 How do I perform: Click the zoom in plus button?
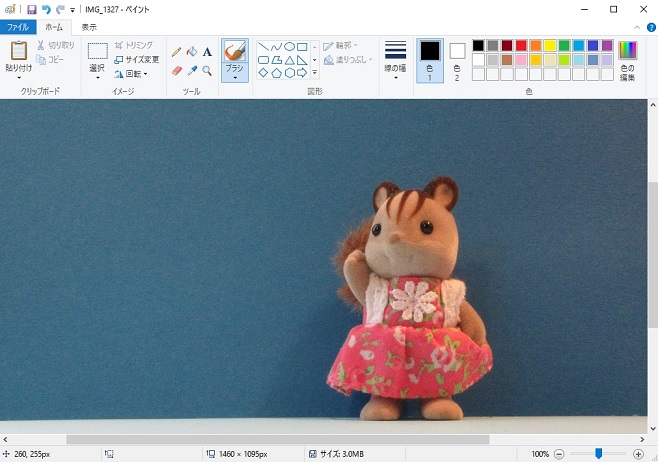click(x=638, y=454)
